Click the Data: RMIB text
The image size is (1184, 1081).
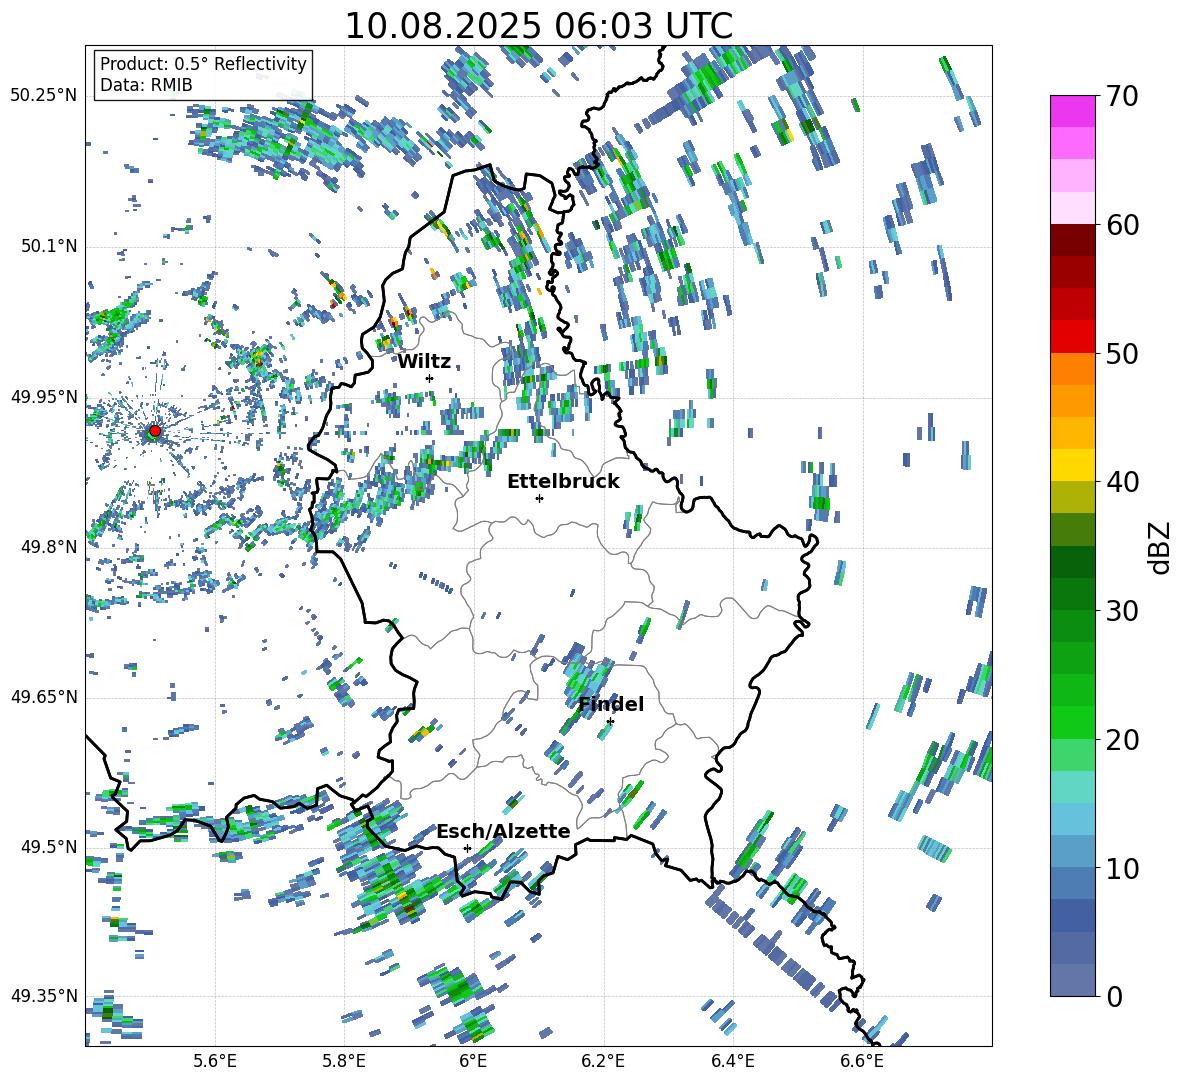click(x=146, y=85)
